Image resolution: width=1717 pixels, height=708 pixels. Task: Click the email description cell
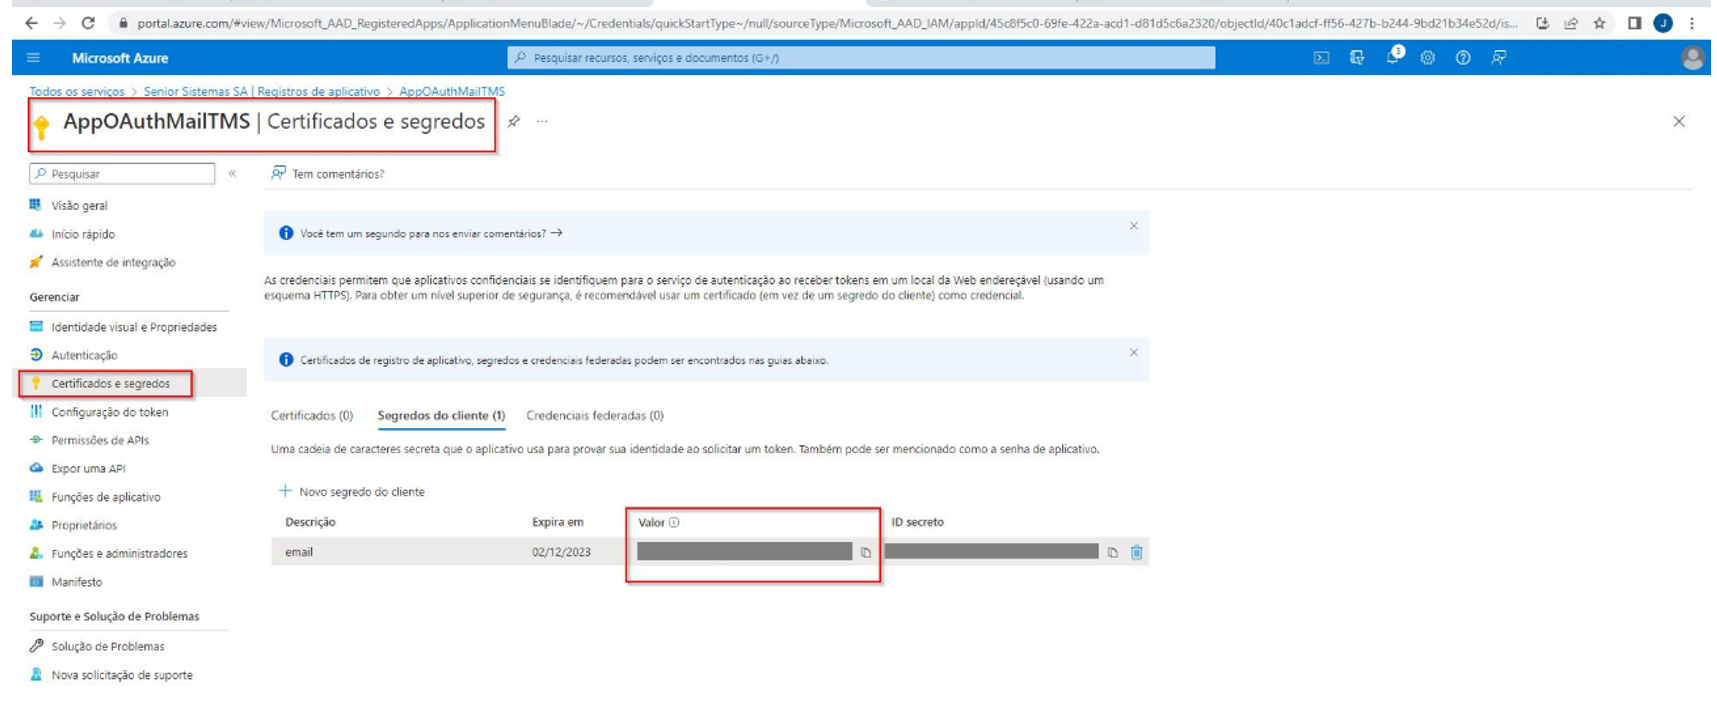[299, 552]
